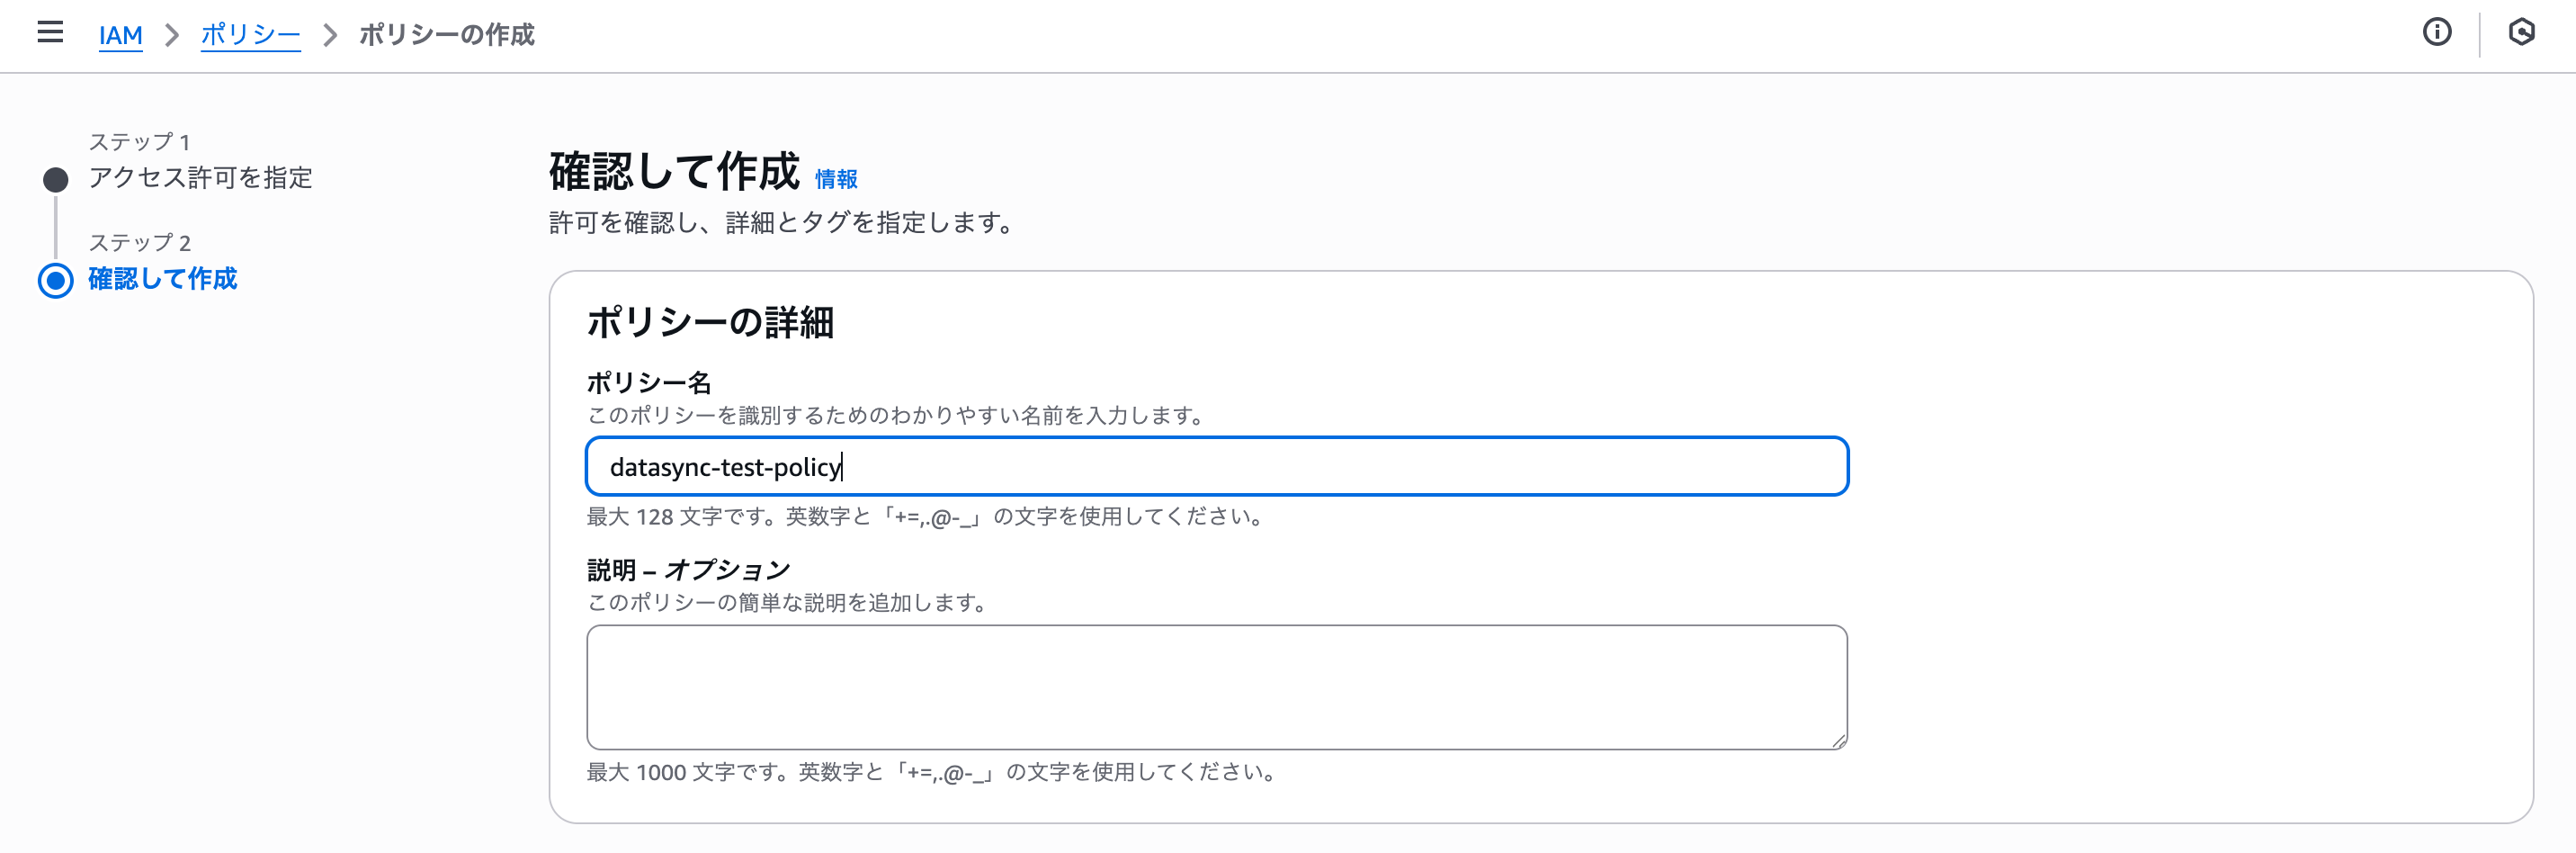Viewport: 2576px width, 853px height.
Task: Click the hexagon icon at top right
Action: [2521, 33]
